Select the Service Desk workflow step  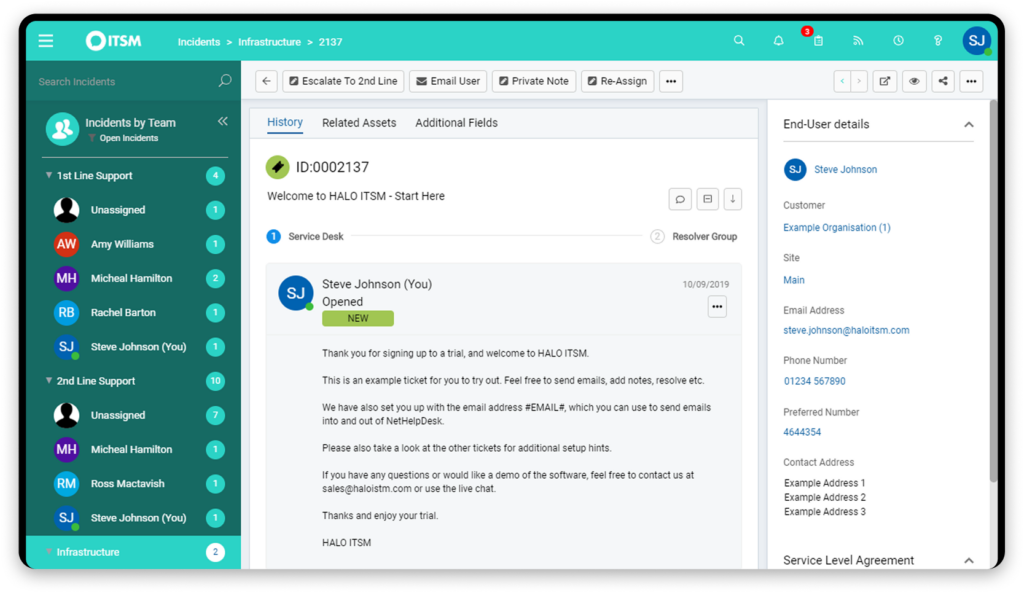pos(305,236)
